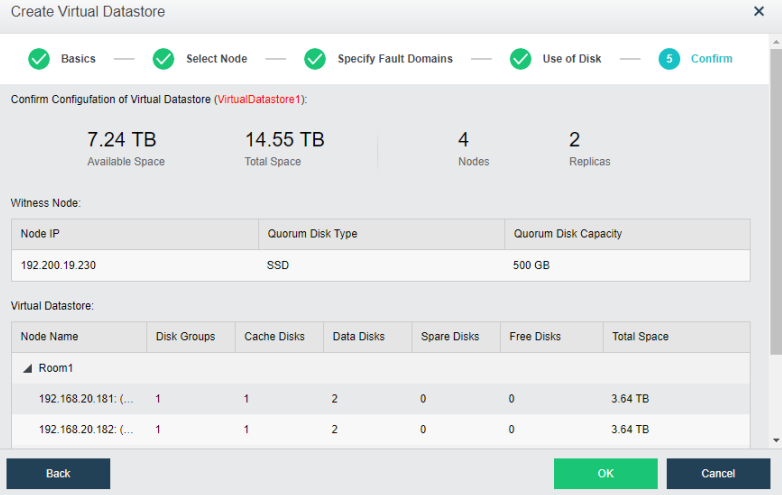Click the Specify Fault Domains checkmark icon
The height and width of the screenshot is (495, 782).
click(x=315, y=59)
